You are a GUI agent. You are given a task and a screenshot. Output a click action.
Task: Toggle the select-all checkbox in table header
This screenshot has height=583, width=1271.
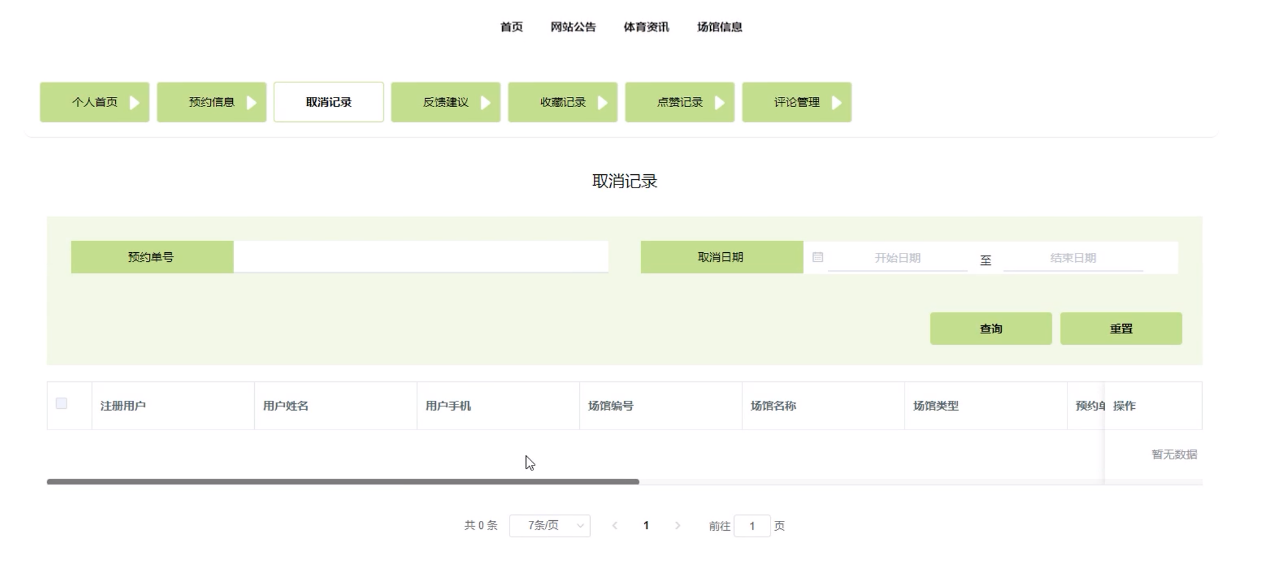(62, 404)
